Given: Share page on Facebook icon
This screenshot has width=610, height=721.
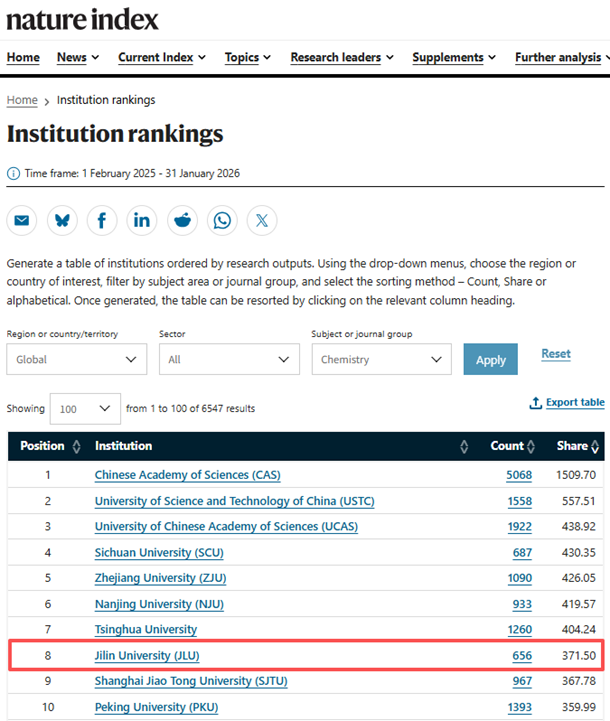Looking at the screenshot, I should coord(102,221).
